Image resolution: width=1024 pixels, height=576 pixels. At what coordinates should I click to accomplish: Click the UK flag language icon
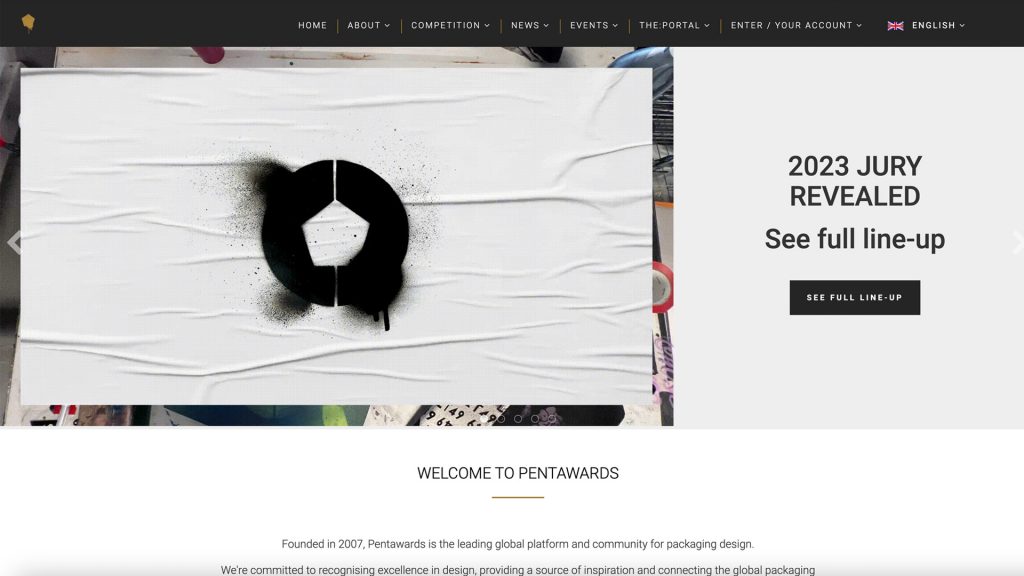coord(895,25)
